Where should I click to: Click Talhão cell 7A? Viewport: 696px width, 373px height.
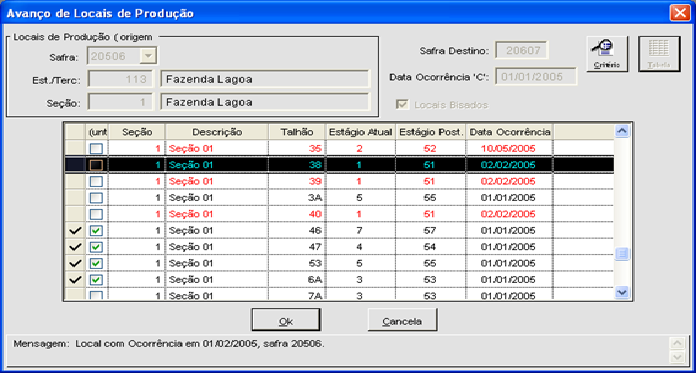click(x=297, y=295)
